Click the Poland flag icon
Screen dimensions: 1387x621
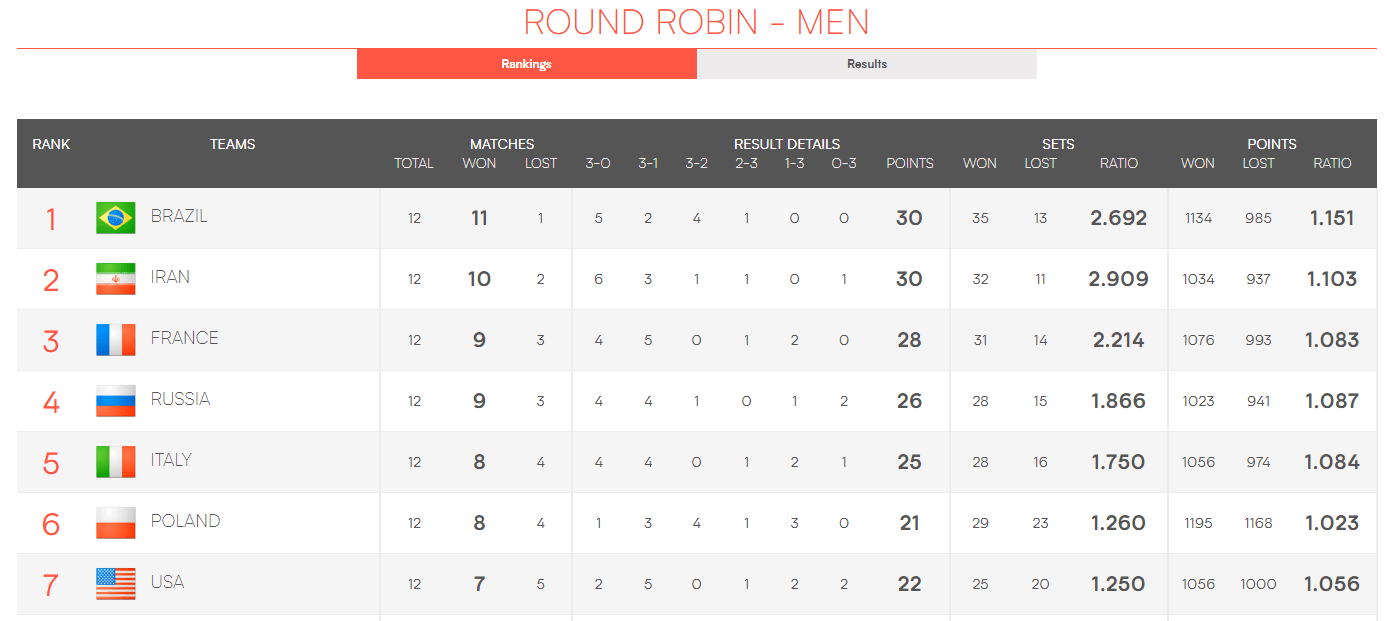(x=115, y=523)
